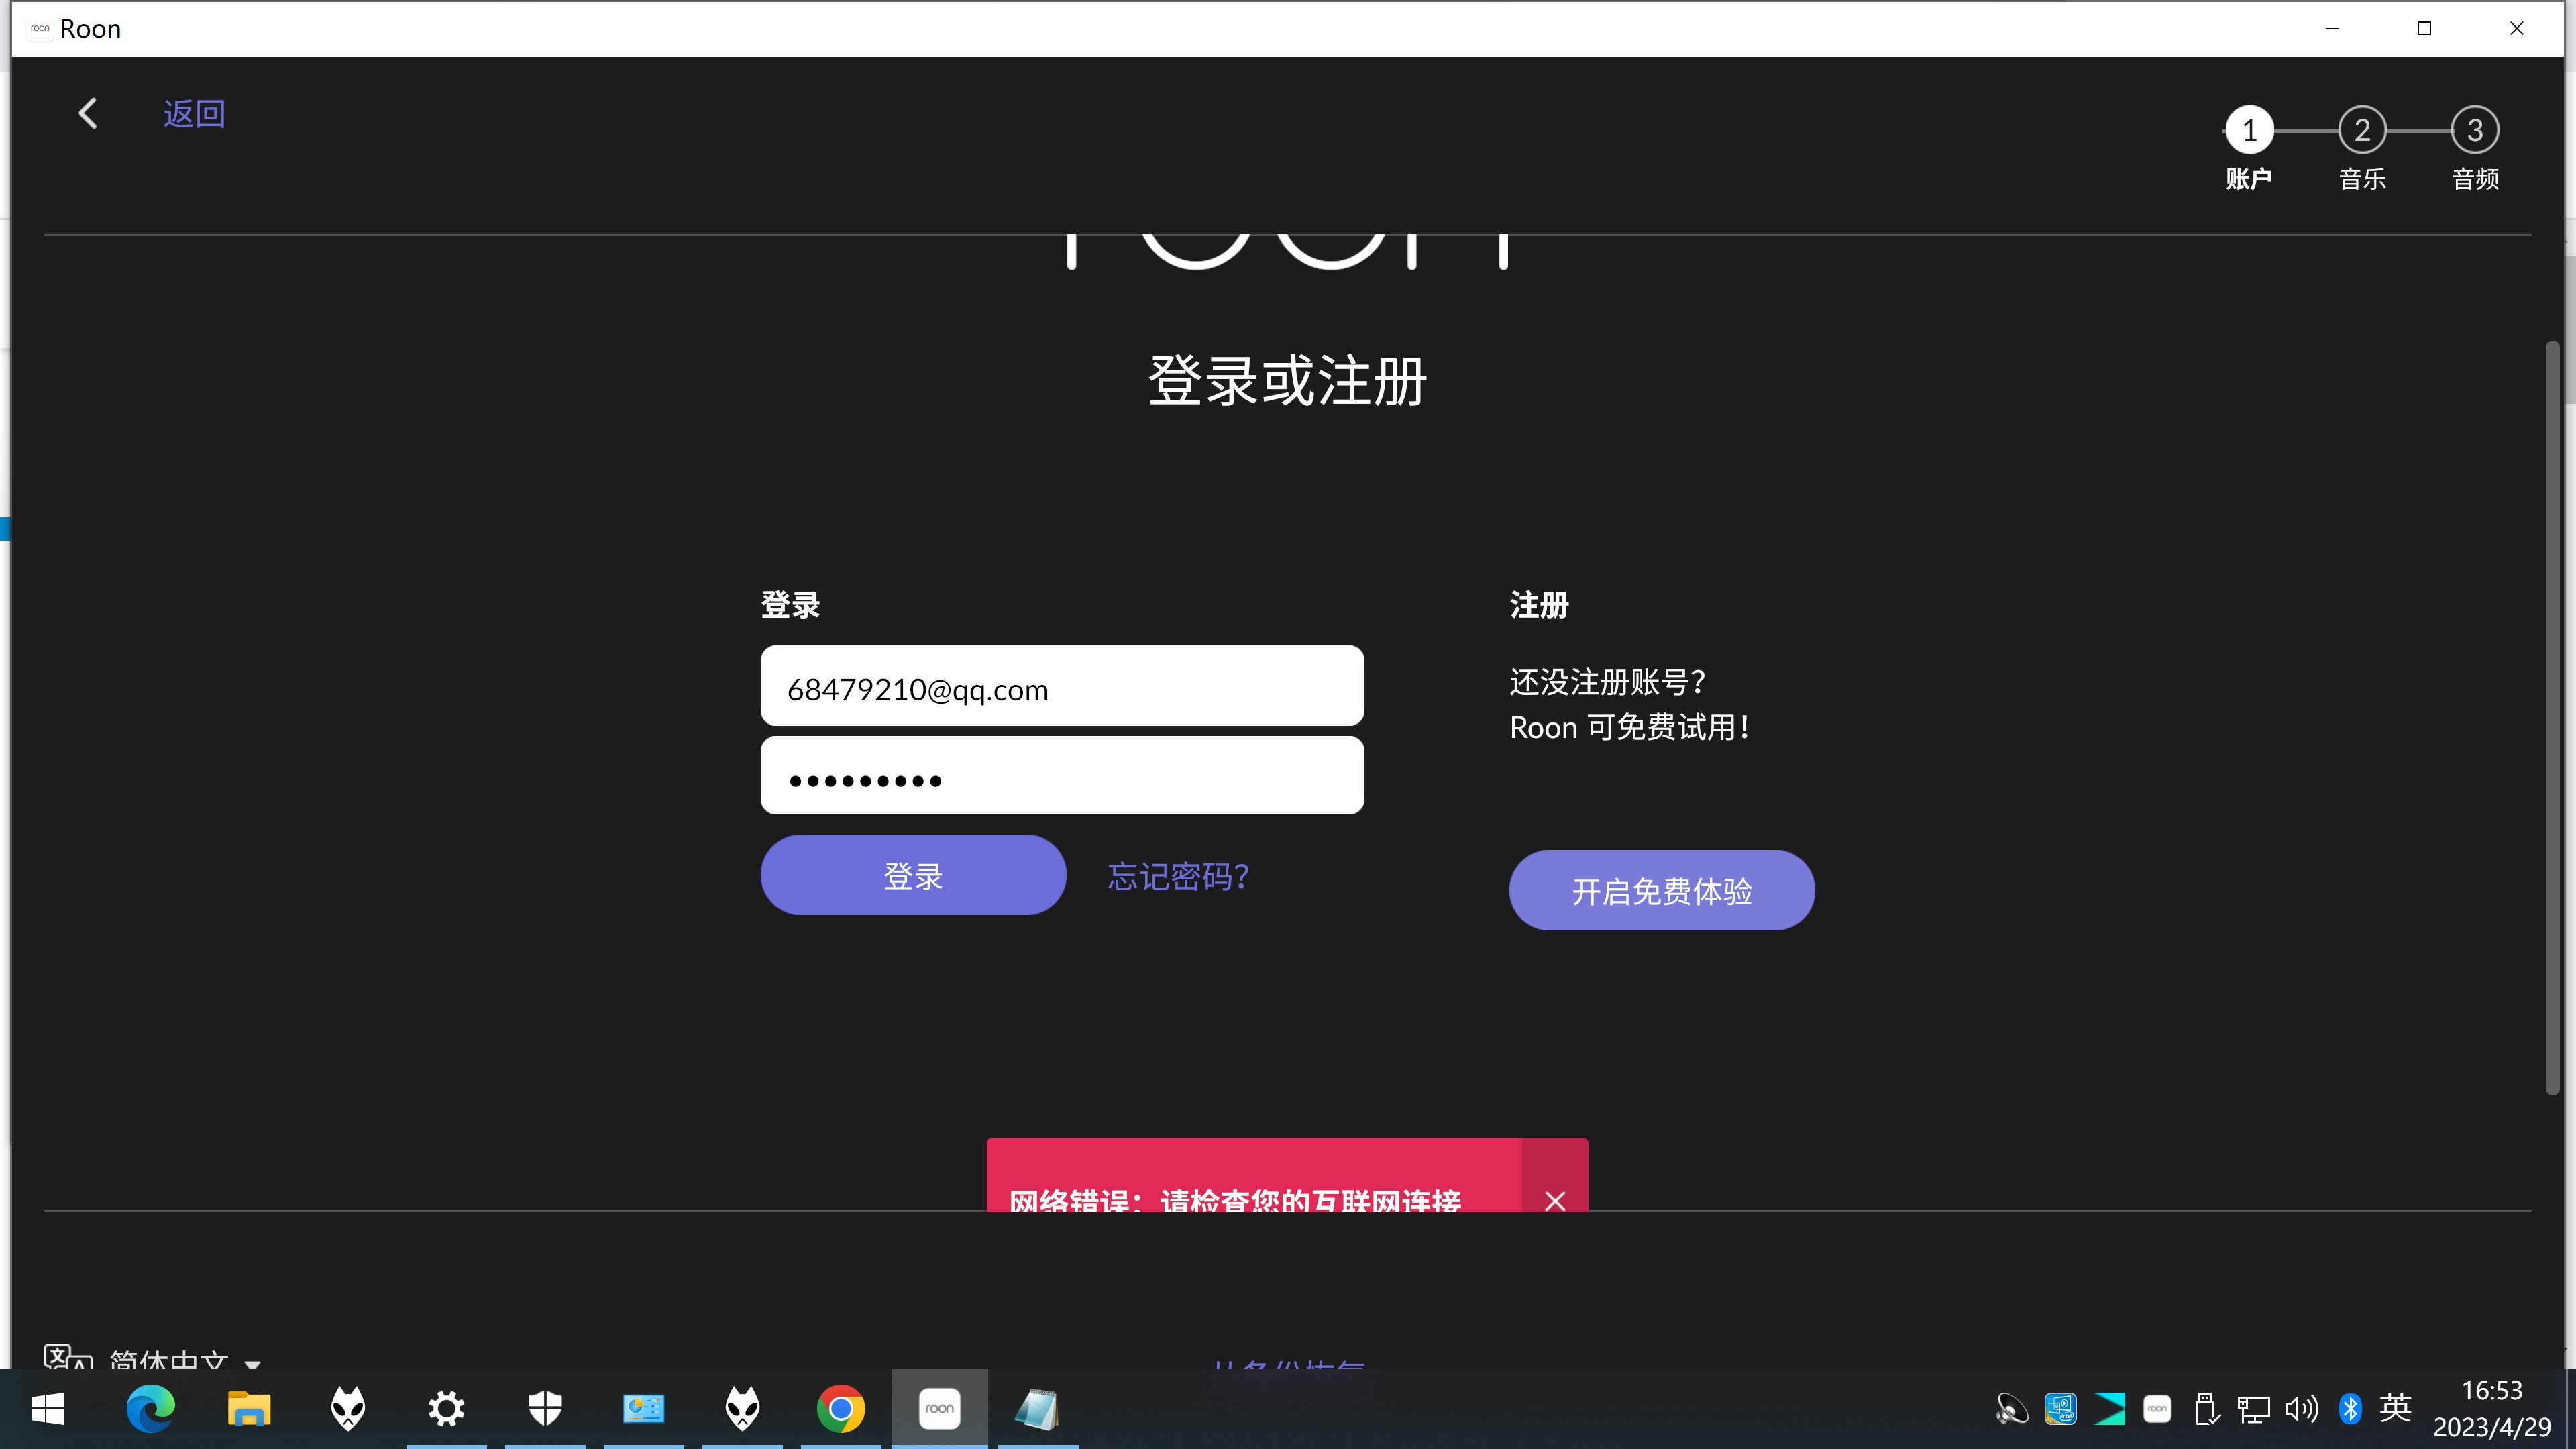
Task: Click the back arrow at top left
Action: point(88,113)
